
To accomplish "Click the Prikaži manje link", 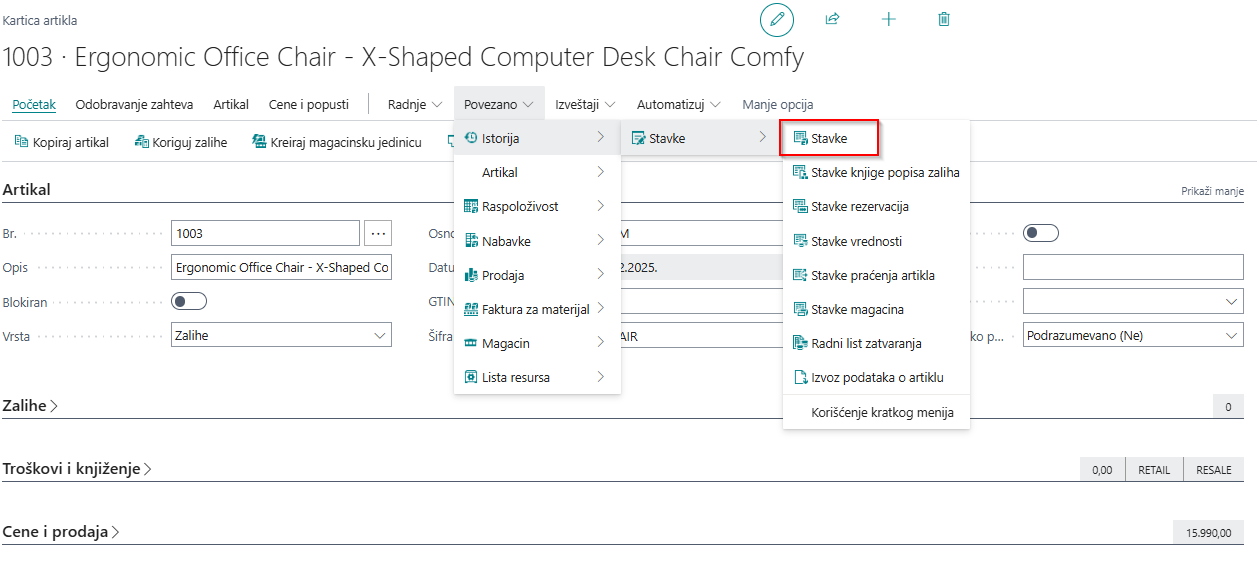I will tap(1212, 191).
